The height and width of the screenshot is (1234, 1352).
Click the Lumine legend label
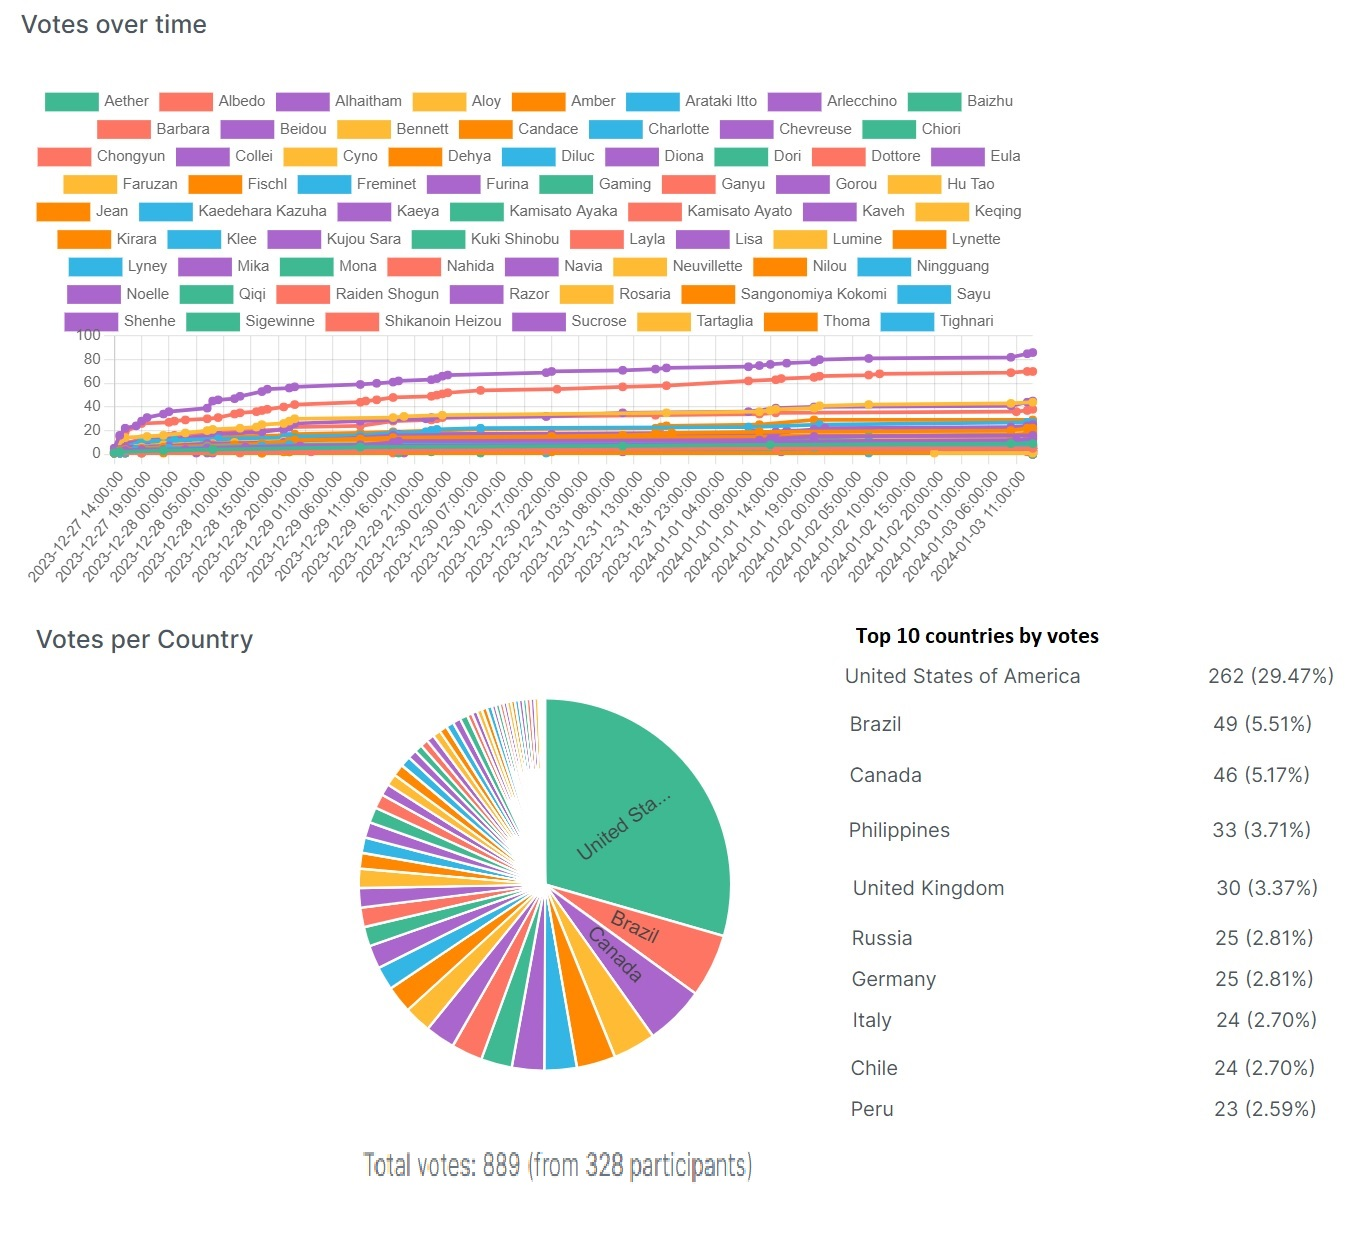(857, 239)
